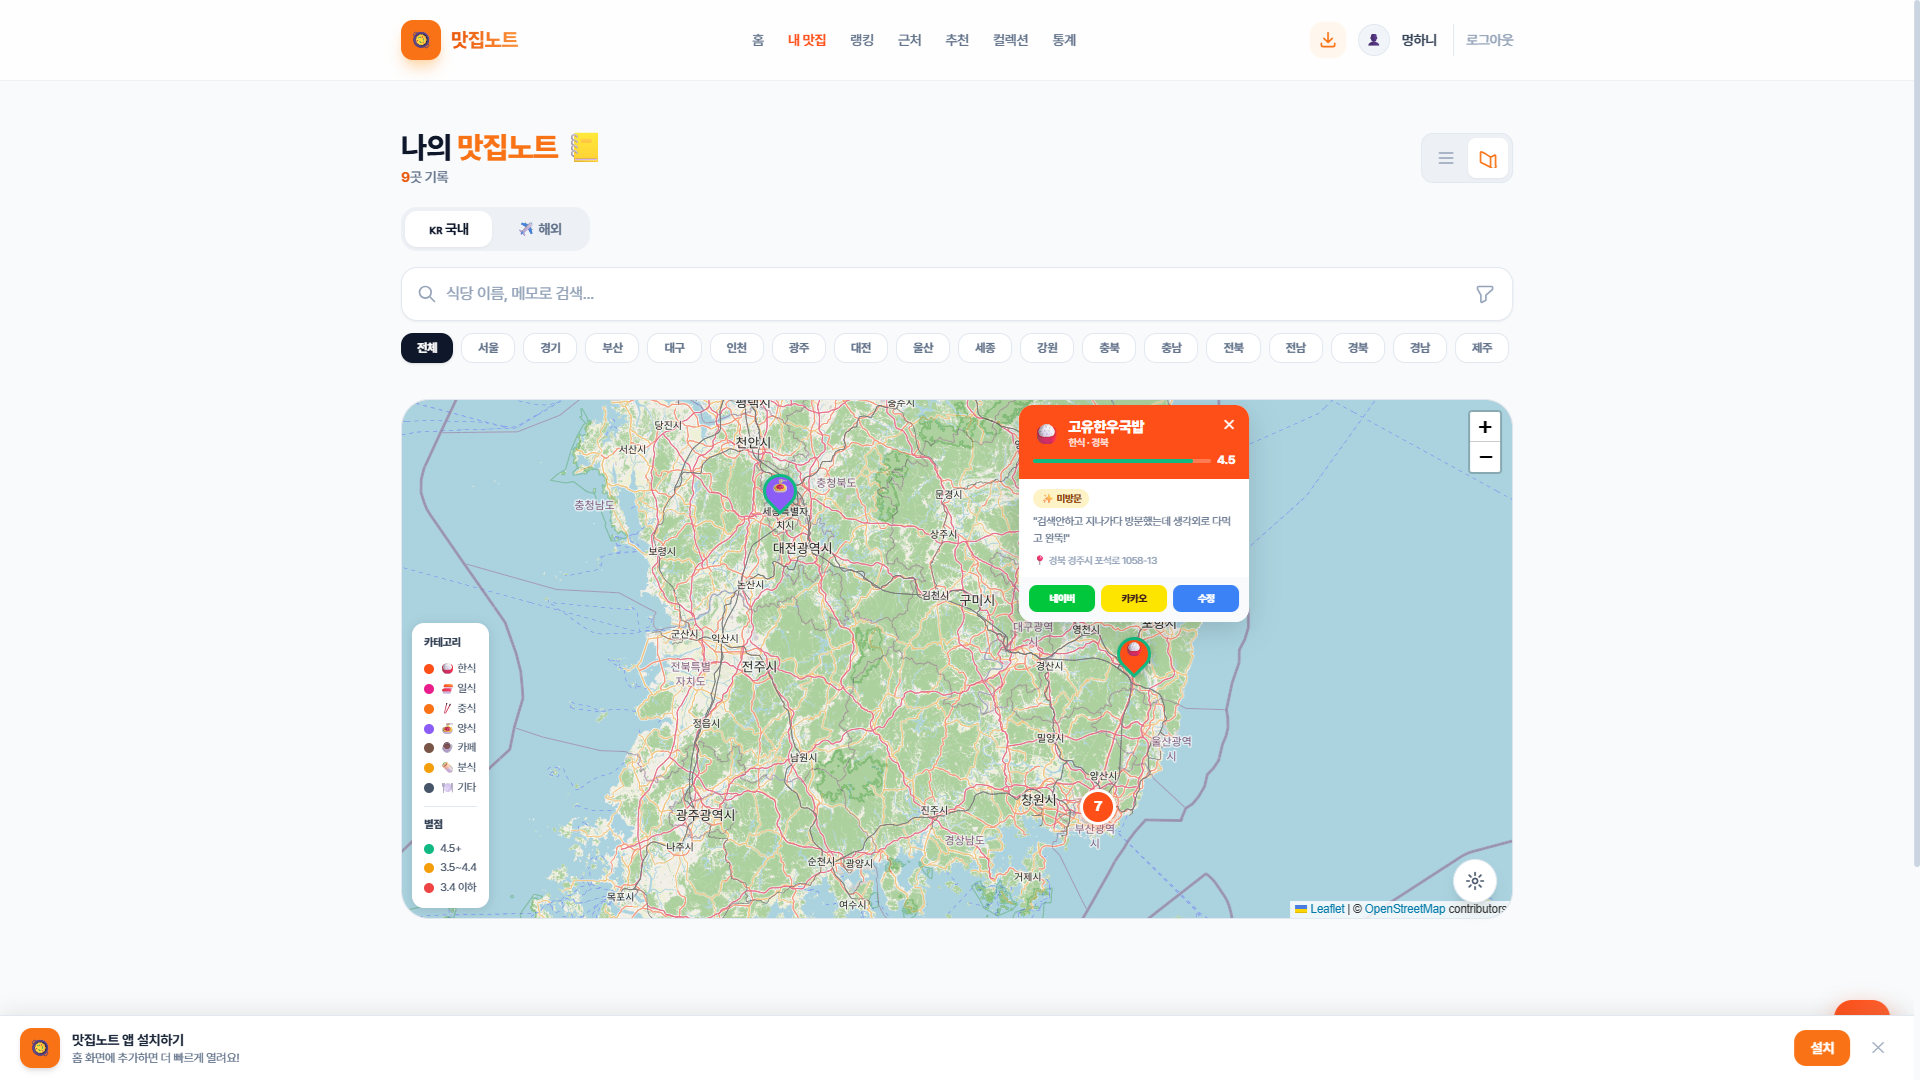The height and width of the screenshot is (1080, 1920).
Task: Filter by 제주 region chip
Action: [1482, 348]
